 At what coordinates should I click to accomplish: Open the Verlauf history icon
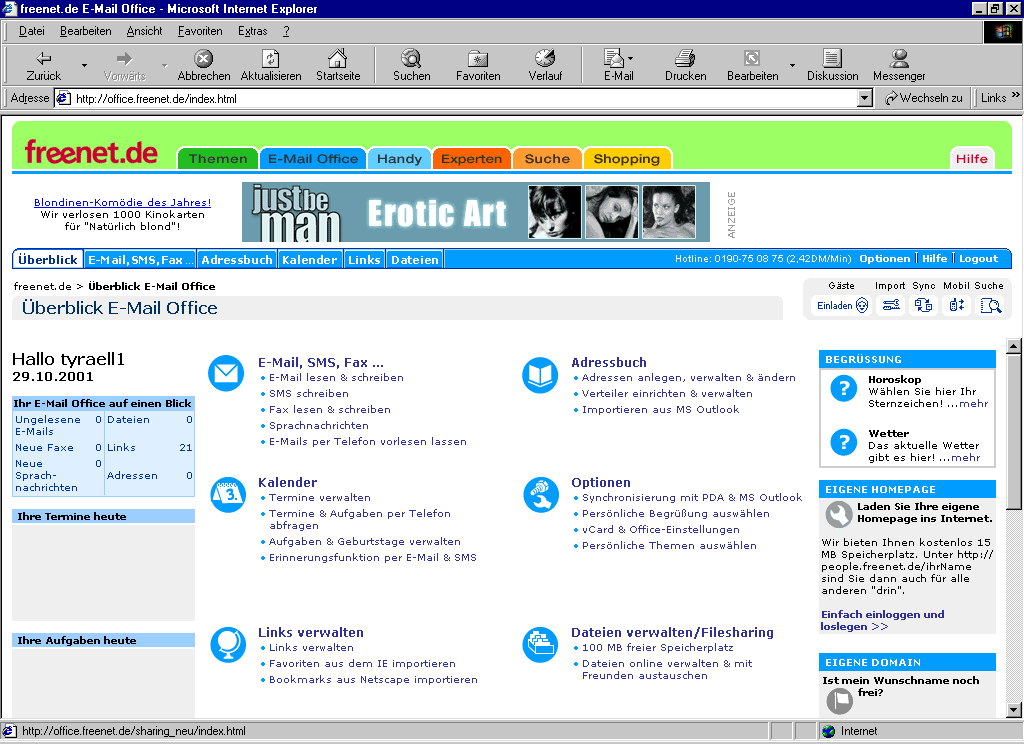(545, 59)
